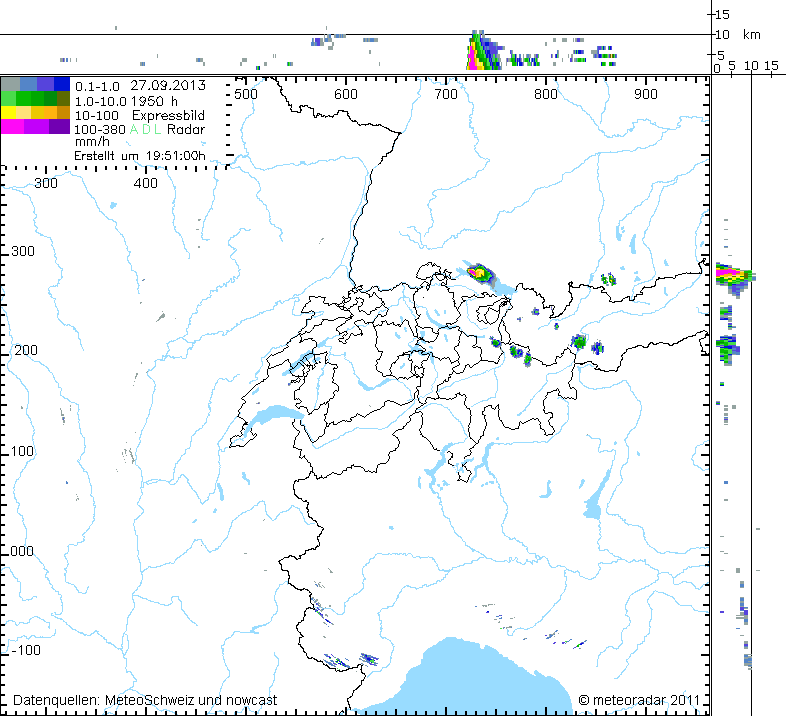Image resolution: width=786 pixels, height=716 pixels.
Task: Click the "200" y-axis label
Action: pyautogui.click(x=26, y=350)
